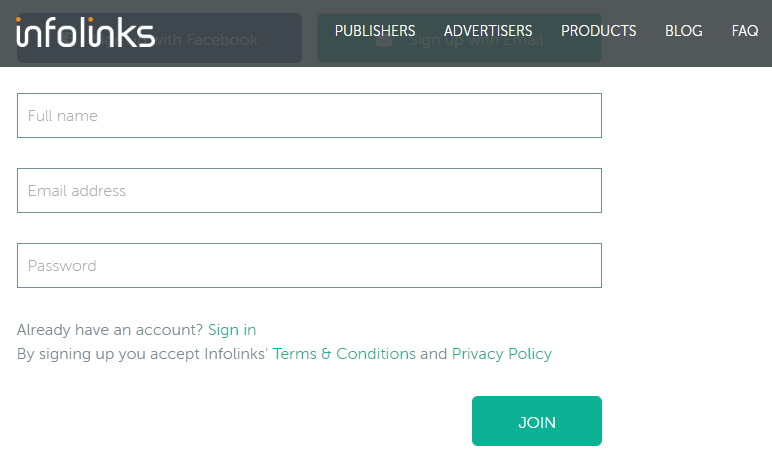Focus the Full name field
Screen dimensions: 772x459
309,116
